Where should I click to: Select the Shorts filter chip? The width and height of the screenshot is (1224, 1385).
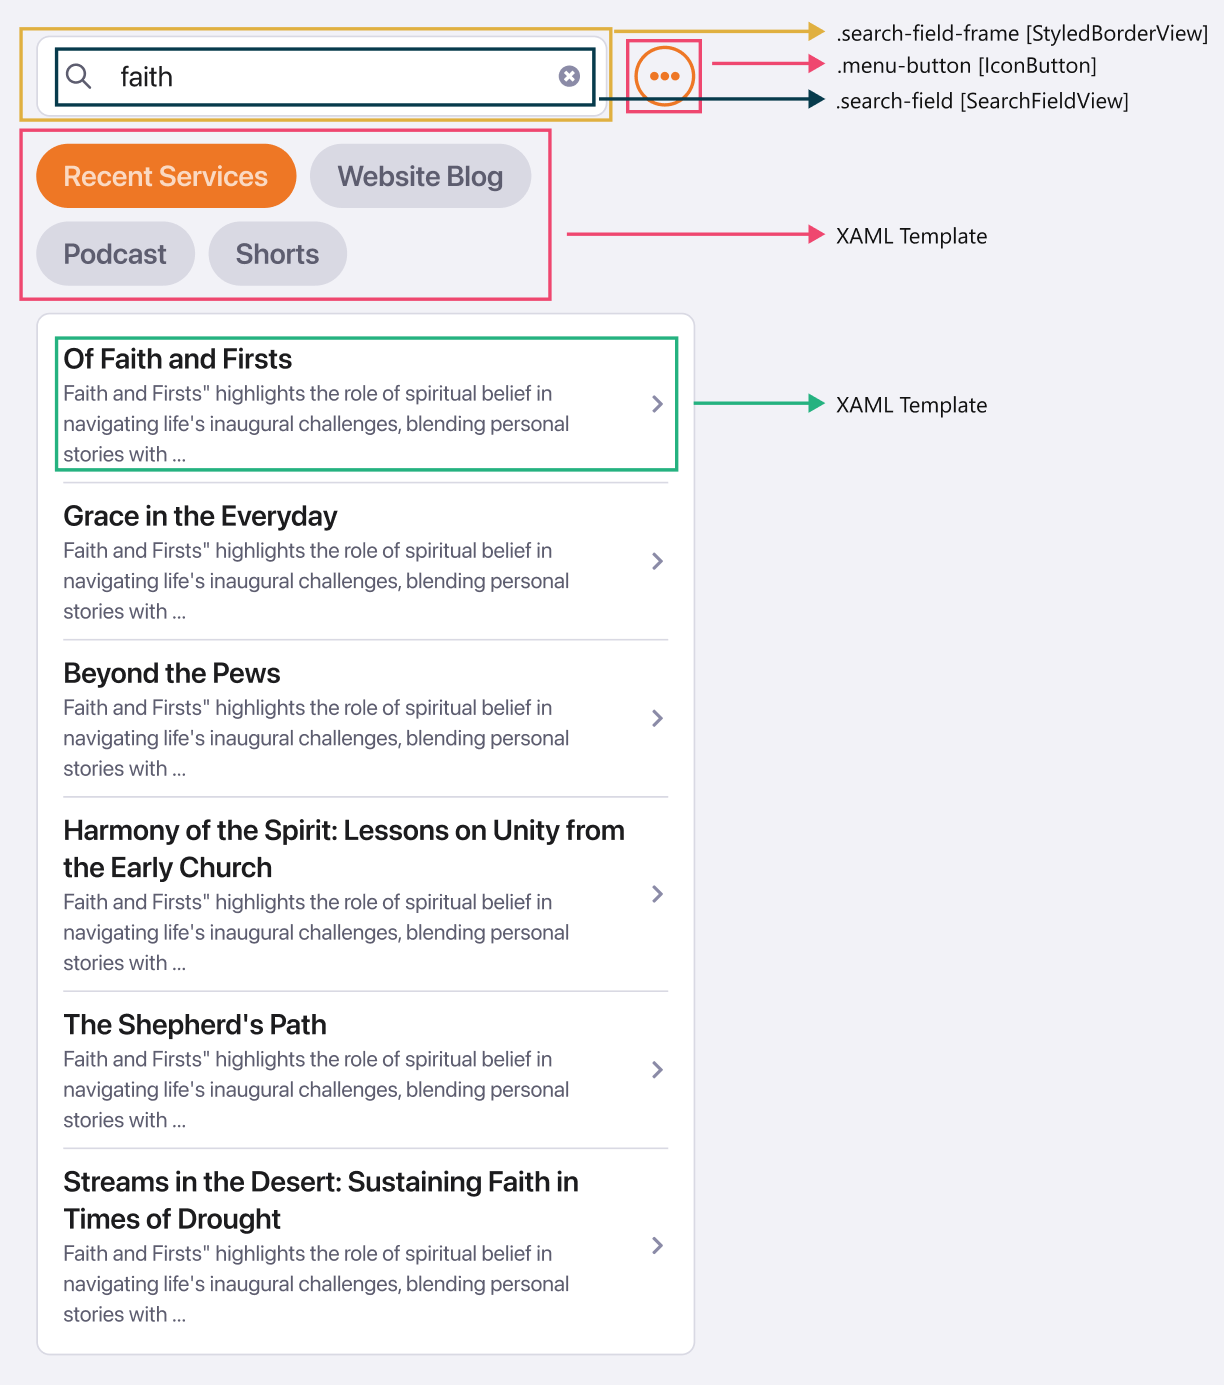click(x=277, y=254)
